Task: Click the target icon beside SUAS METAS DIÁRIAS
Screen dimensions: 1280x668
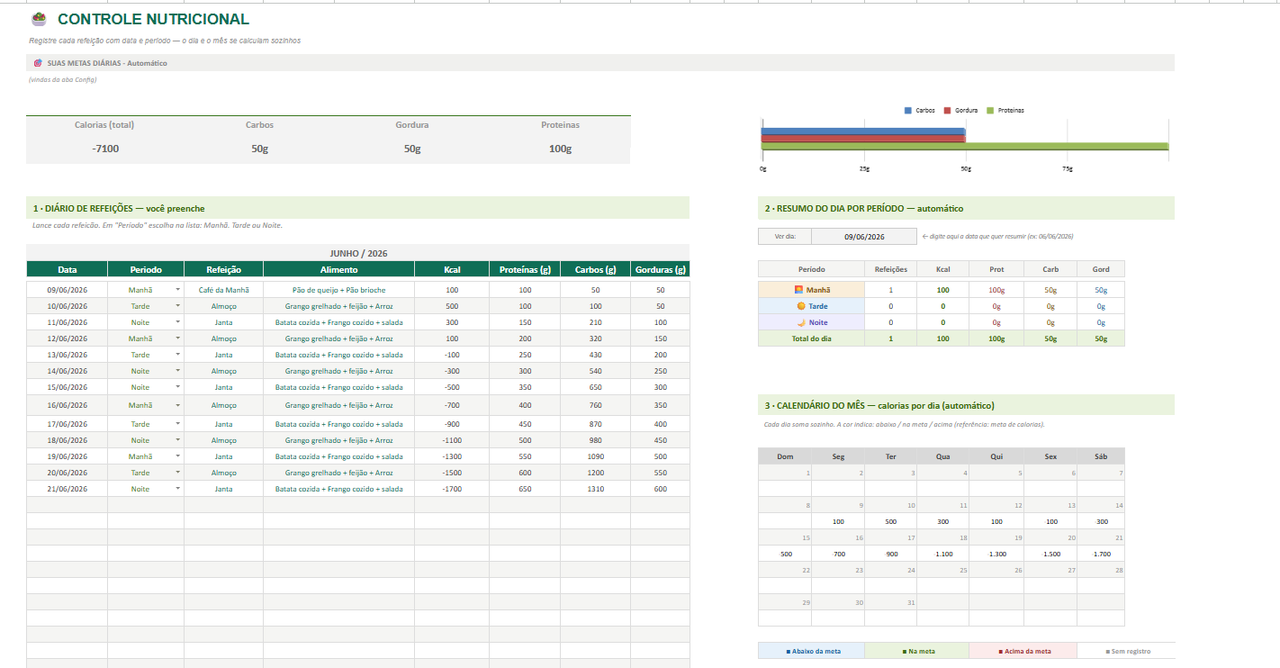Action: 37,63
